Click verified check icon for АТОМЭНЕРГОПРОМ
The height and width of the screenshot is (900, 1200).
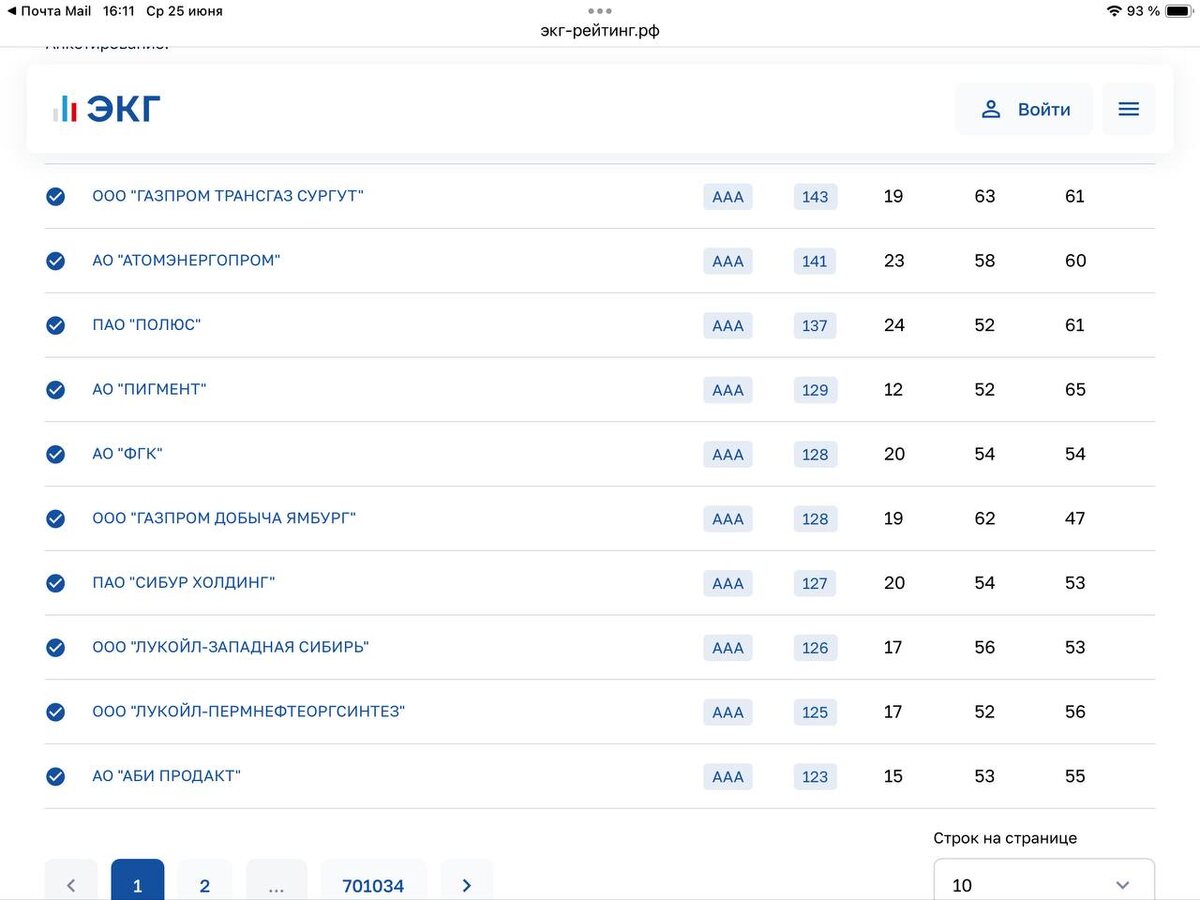click(x=56, y=261)
